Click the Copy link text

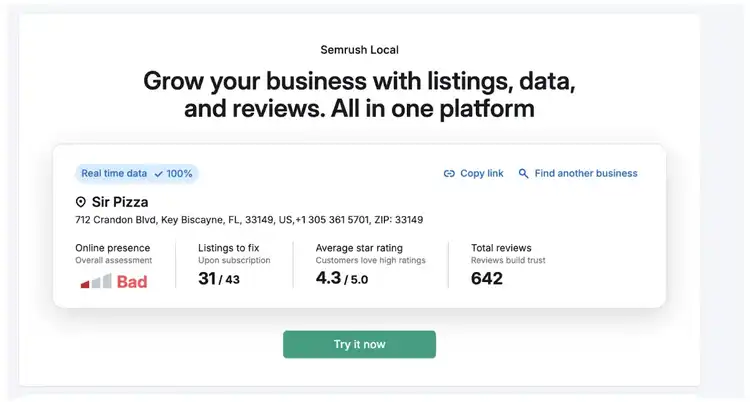[x=482, y=173]
